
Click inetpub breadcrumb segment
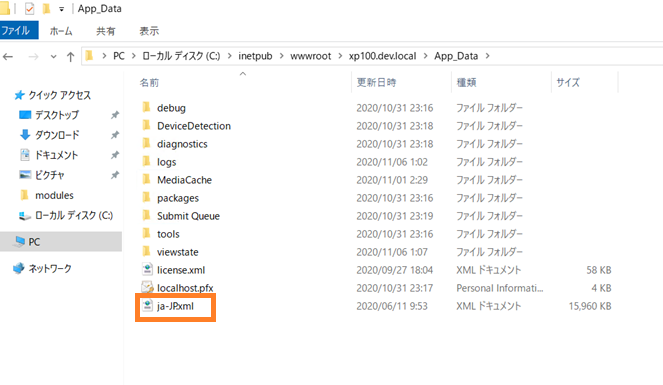click(x=255, y=56)
